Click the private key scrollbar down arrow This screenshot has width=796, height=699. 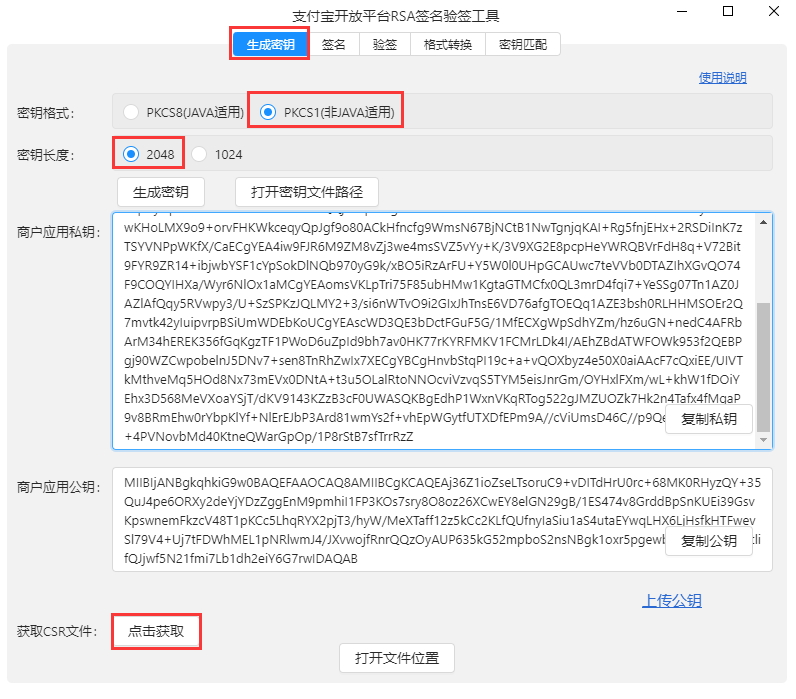pyautogui.click(x=764, y=440)
